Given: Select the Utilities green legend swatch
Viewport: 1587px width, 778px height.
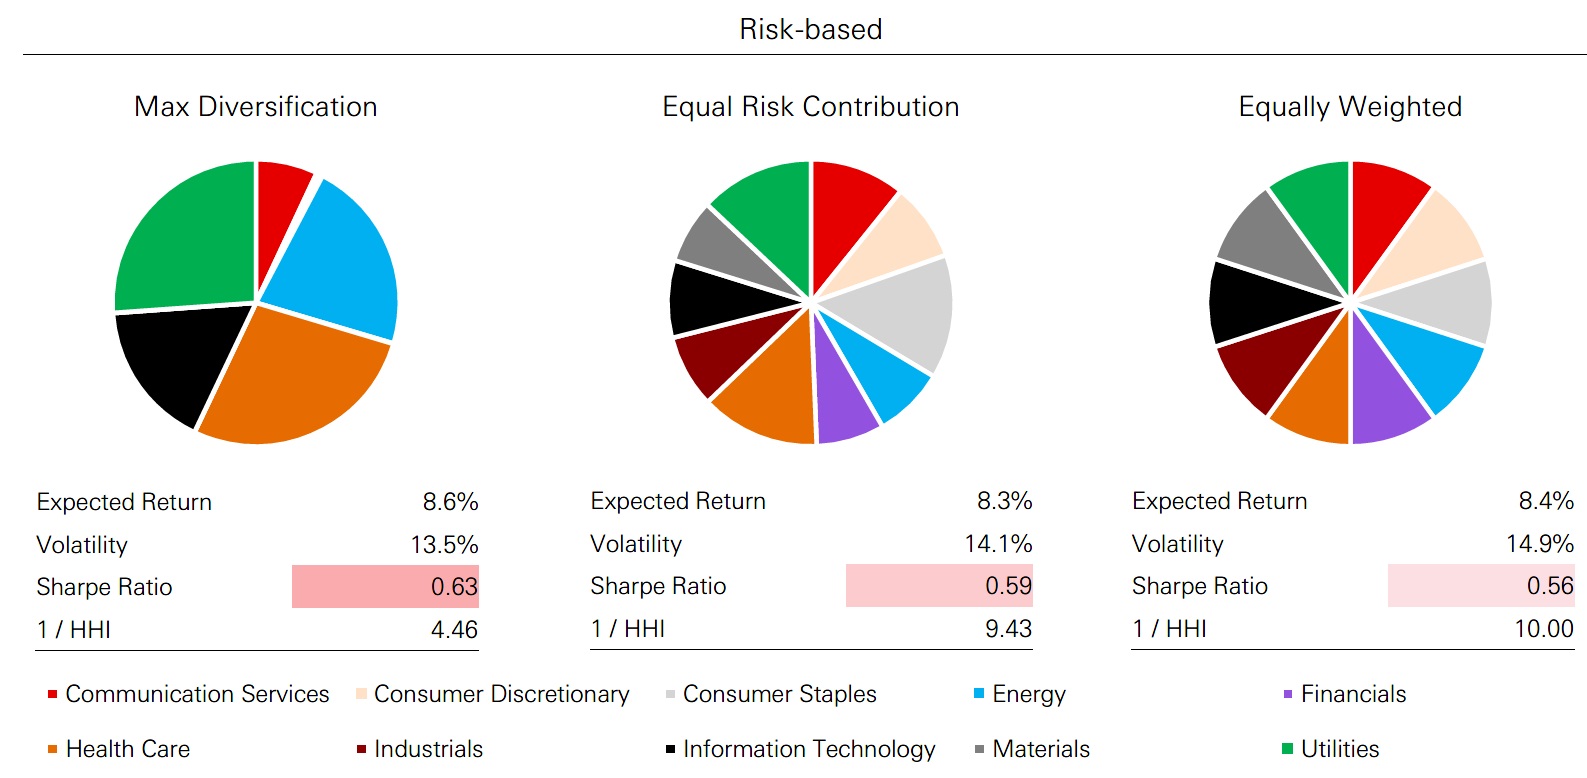Looking at the screenshot, I should point(1288,749).
